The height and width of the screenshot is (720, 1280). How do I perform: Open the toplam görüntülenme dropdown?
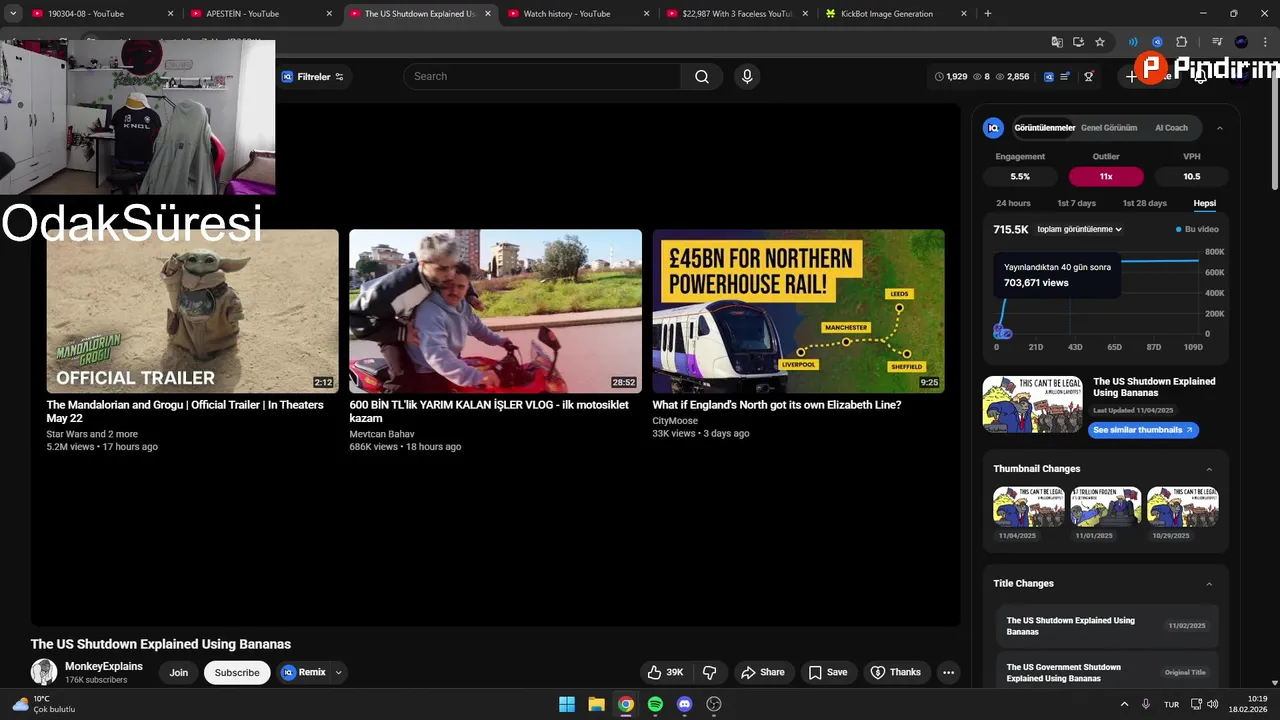[x=1079, y=229]
